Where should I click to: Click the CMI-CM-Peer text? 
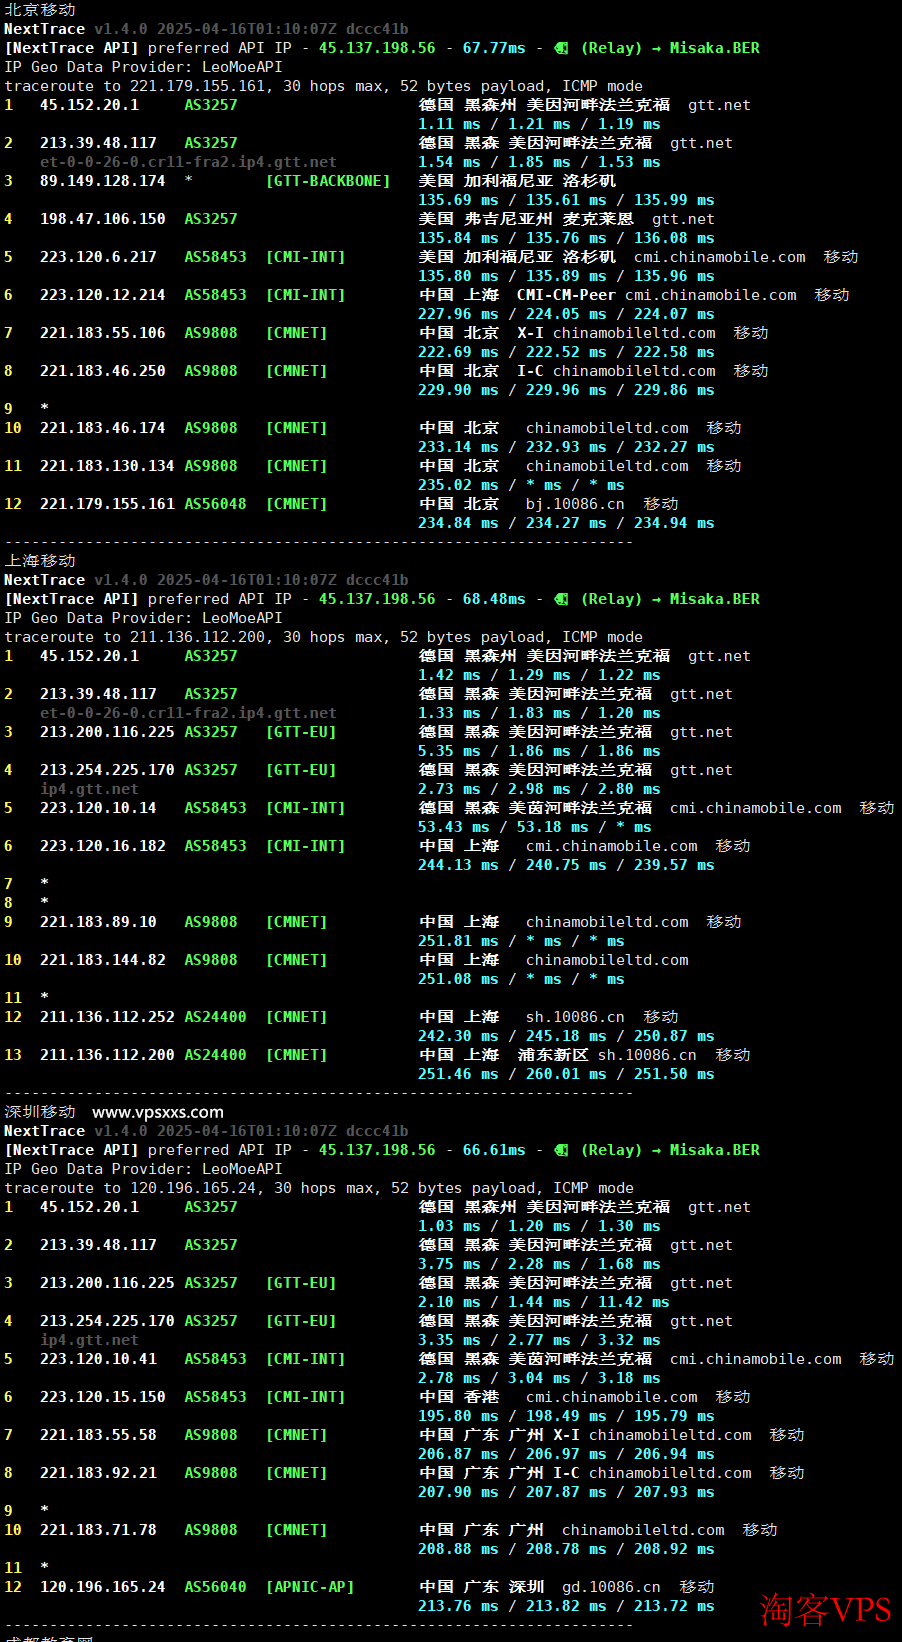coord(566,295)
